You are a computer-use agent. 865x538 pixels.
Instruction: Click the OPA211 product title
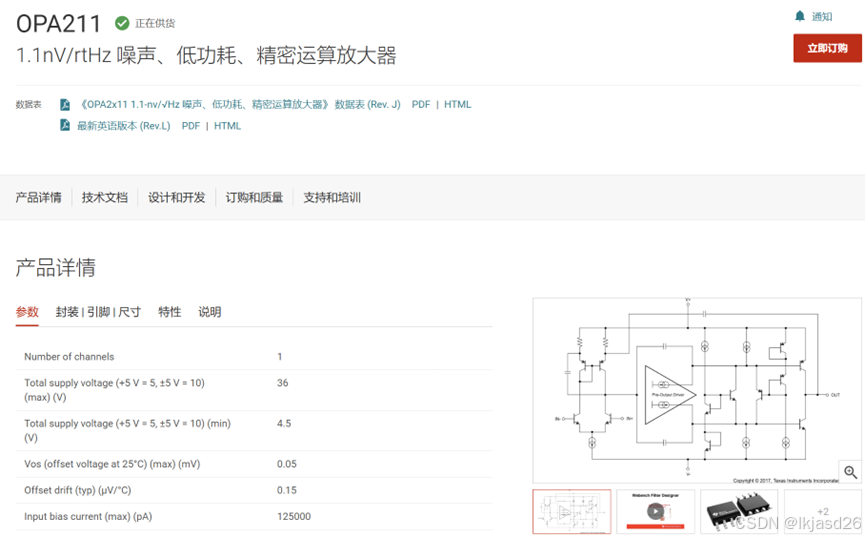coord(58,24)
